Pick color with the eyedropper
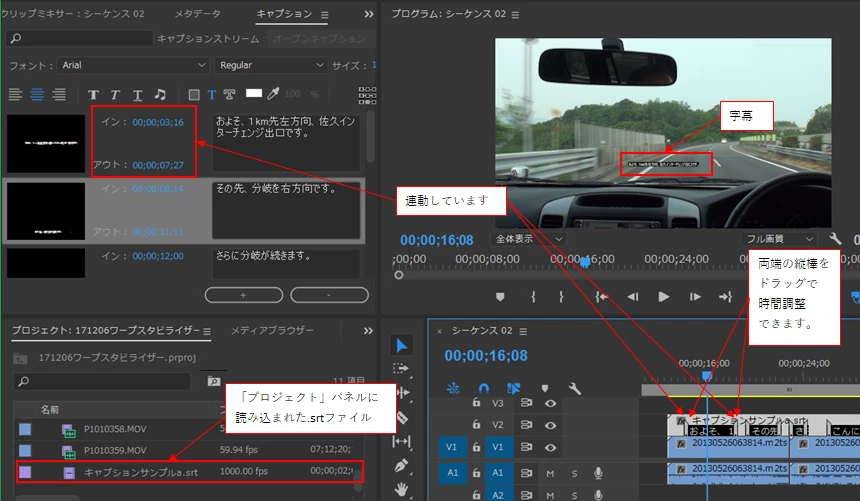Screen dimensions: 860x501 [x=273, y=94]
